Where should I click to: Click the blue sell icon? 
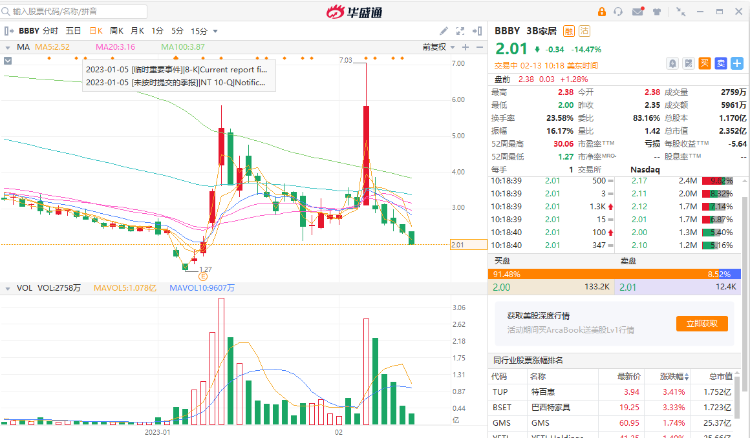point(721,63)
